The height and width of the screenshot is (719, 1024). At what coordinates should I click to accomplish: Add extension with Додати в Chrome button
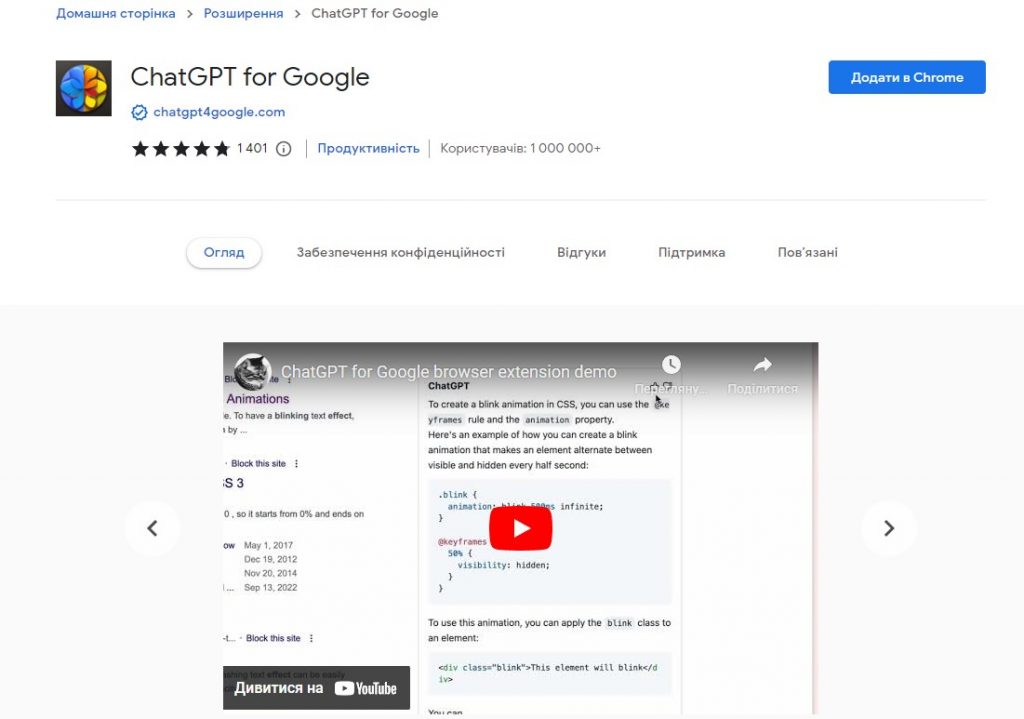click(x=907, y=77)
